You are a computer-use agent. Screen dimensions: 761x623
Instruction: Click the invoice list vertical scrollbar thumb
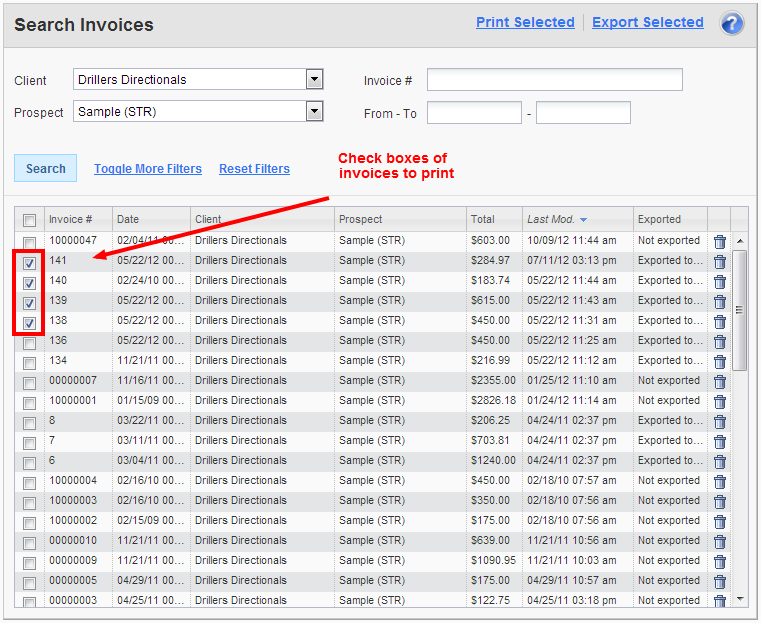click(740, 310)
